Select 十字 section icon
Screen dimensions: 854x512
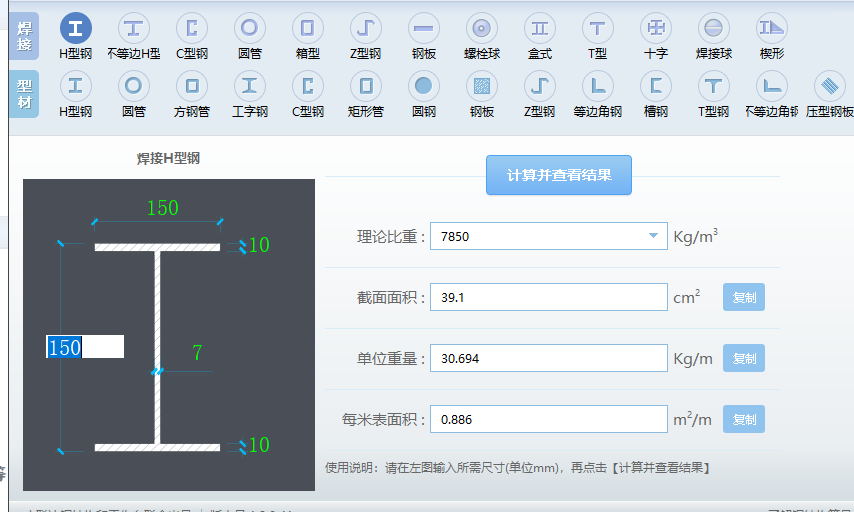pyautogui.click(x=656, y=28)
